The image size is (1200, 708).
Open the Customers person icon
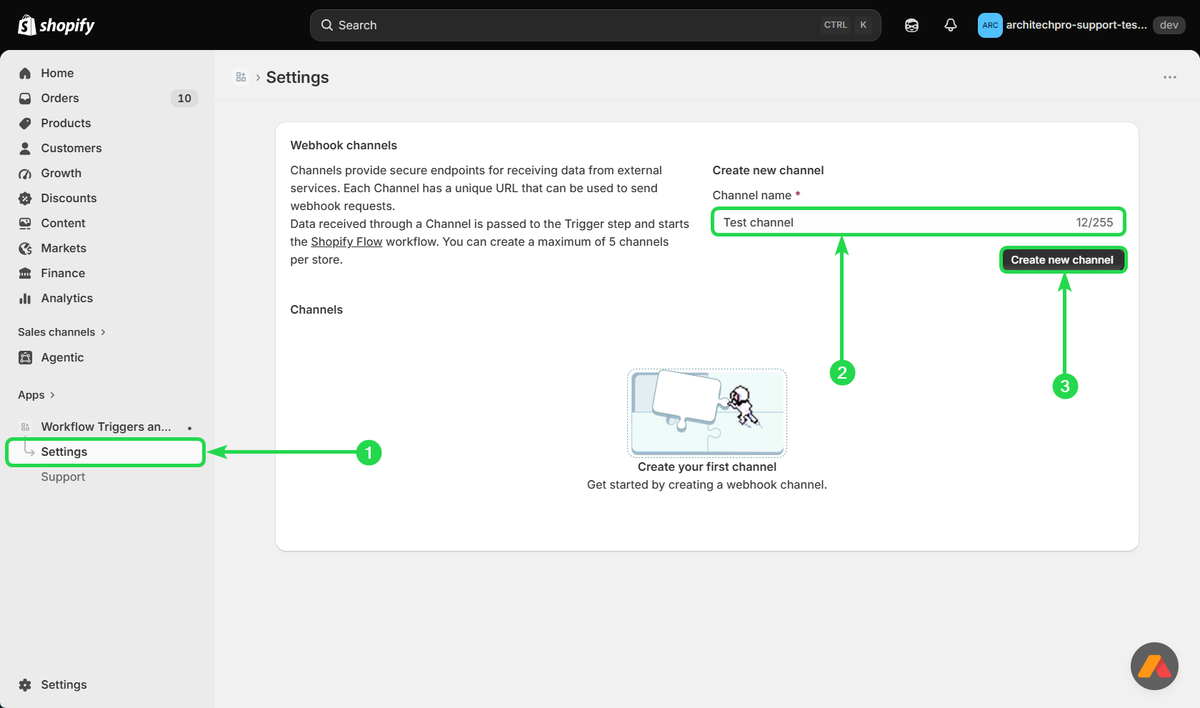(25, 148)
